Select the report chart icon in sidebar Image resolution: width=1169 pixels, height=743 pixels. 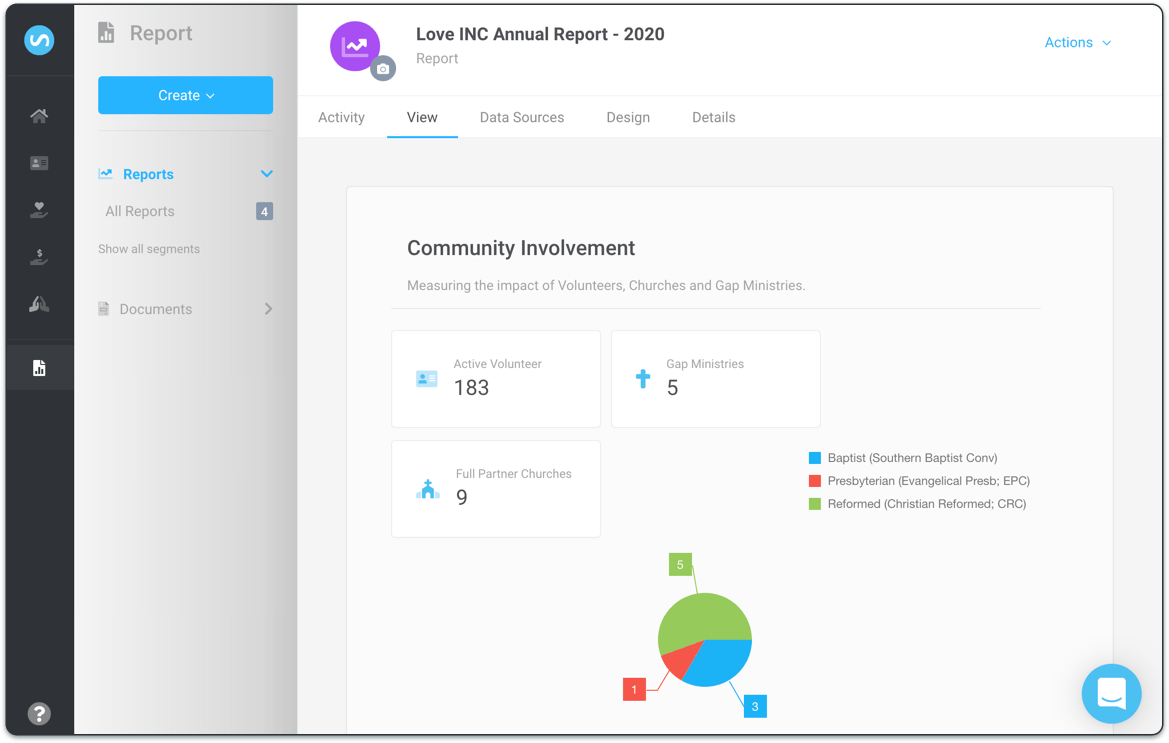tap(39, 368)
